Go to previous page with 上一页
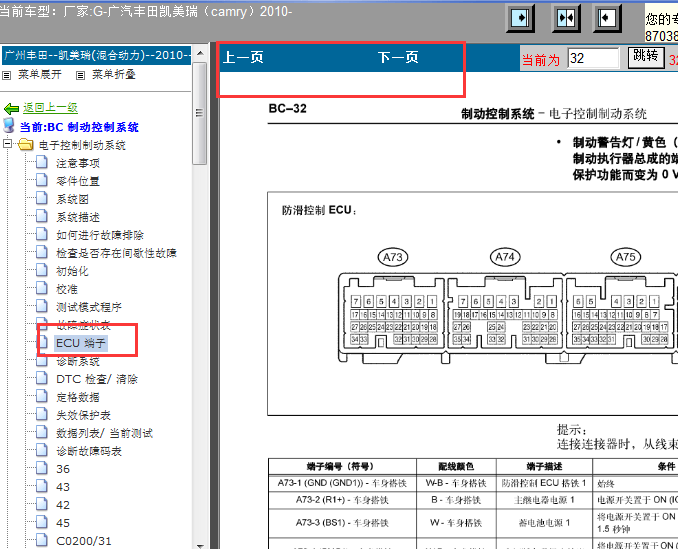678x549 pixels. click(243, 57)
